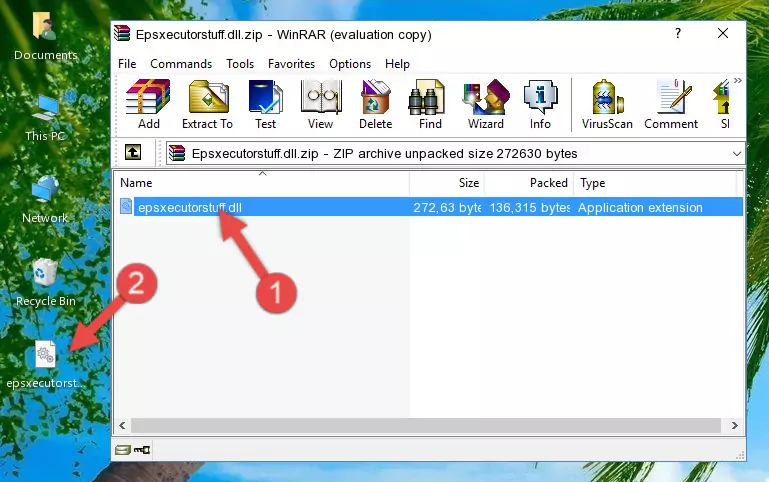This screenshot has width=769, height=482.
Task: Open the Favorites menu
Action: [291, 64]
